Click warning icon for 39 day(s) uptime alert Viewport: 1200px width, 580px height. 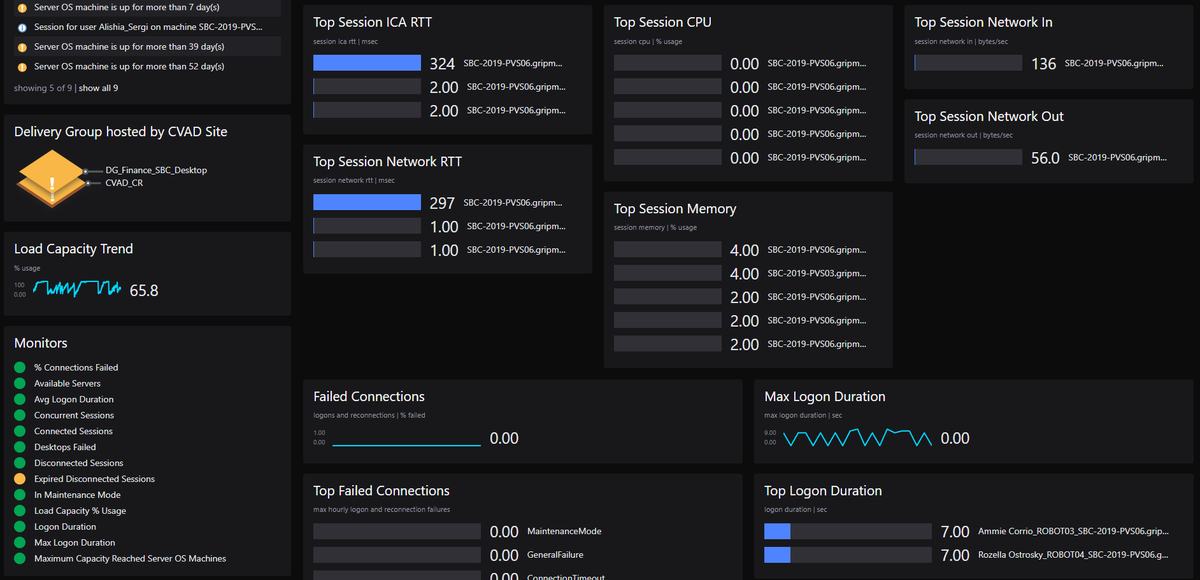(22, 47)
